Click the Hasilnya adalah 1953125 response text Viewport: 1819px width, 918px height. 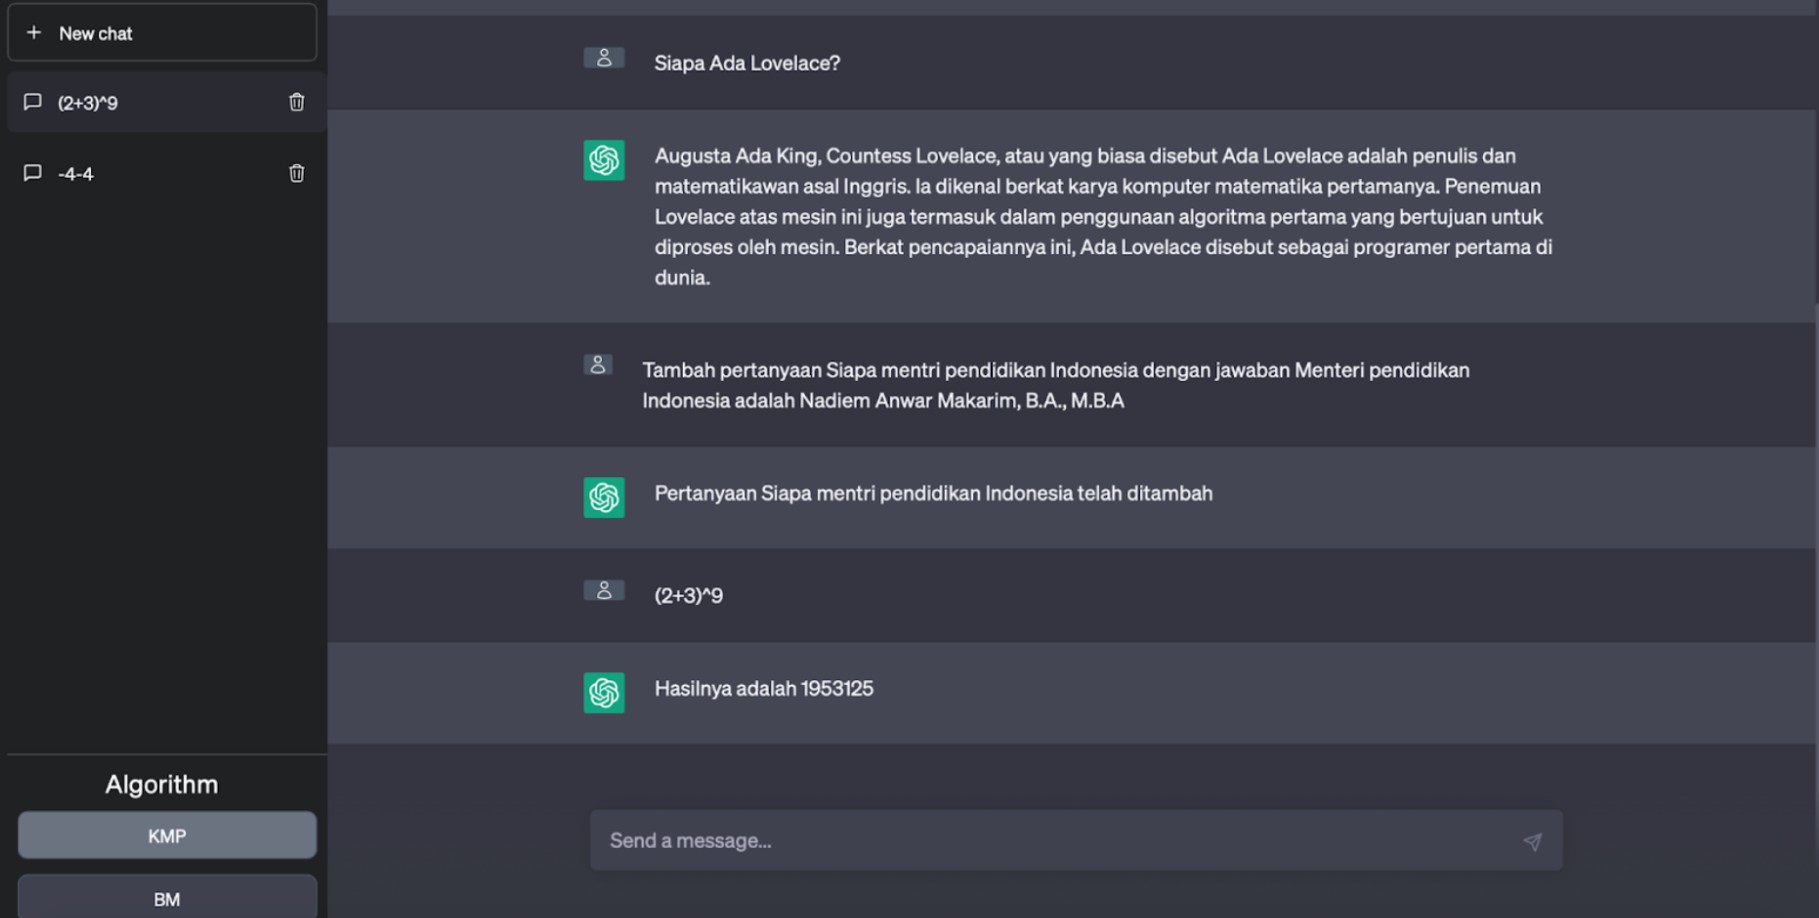pyautogui.click(x=764, y=689)
